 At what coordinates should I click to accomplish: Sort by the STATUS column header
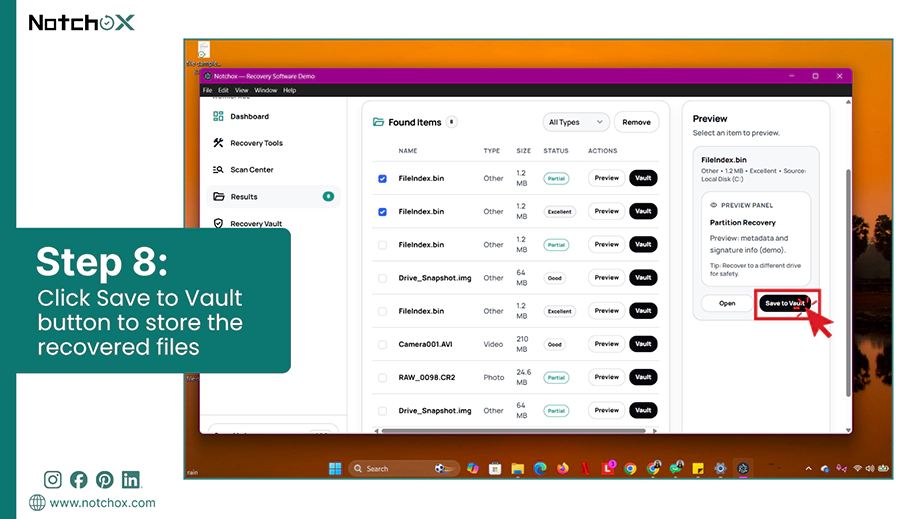click(x=556, y=151)
